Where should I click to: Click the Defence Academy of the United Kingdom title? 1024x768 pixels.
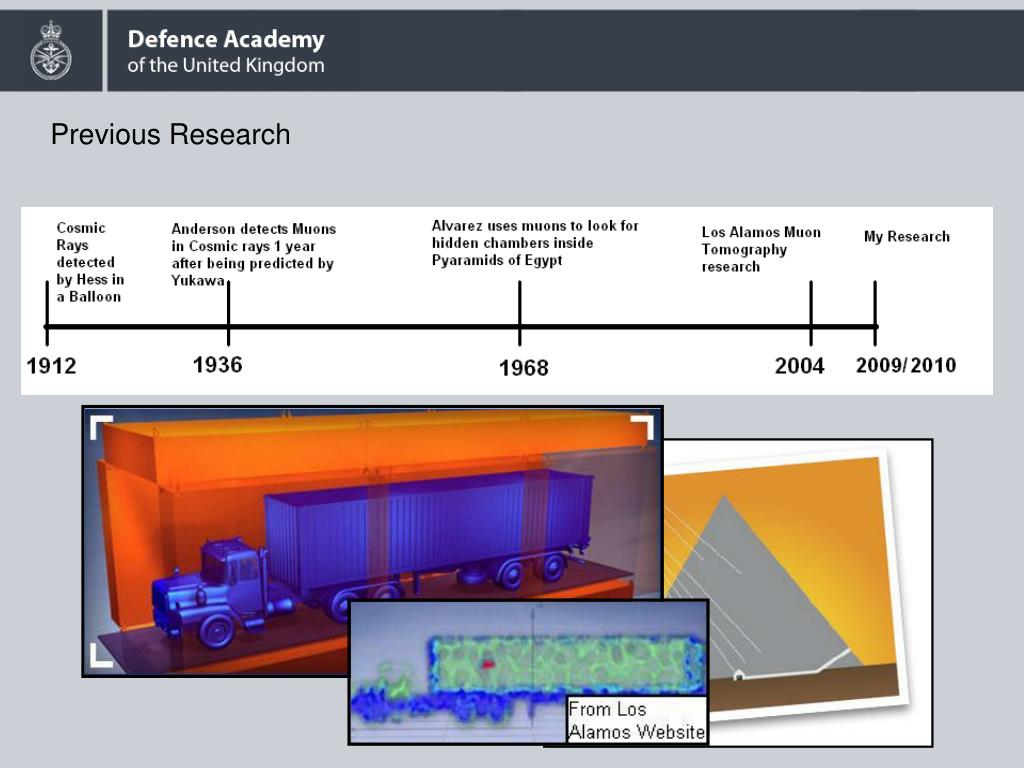[225, 52]
